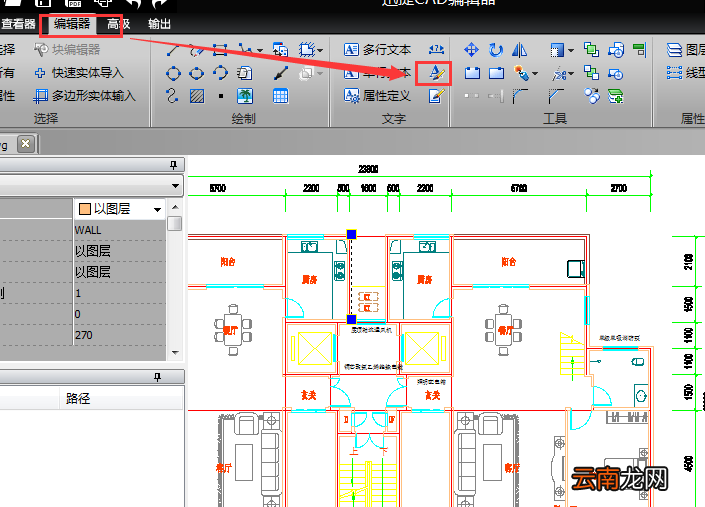Screen dimensions: 705x507
Task: Click the upper blue grip on selected line
Action: click(352, 234)
